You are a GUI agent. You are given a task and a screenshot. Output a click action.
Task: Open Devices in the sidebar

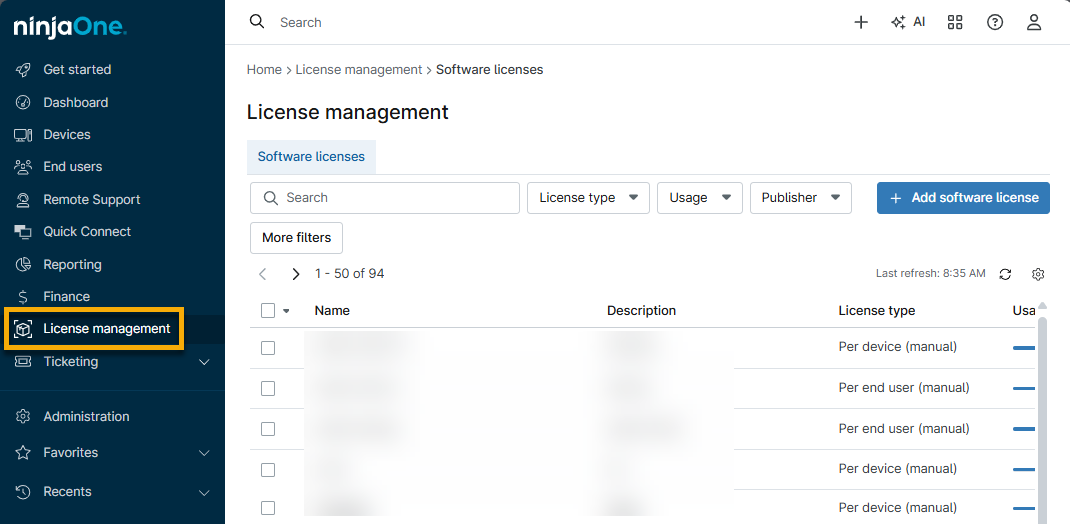pyautogui.click(x=67, y=135)
